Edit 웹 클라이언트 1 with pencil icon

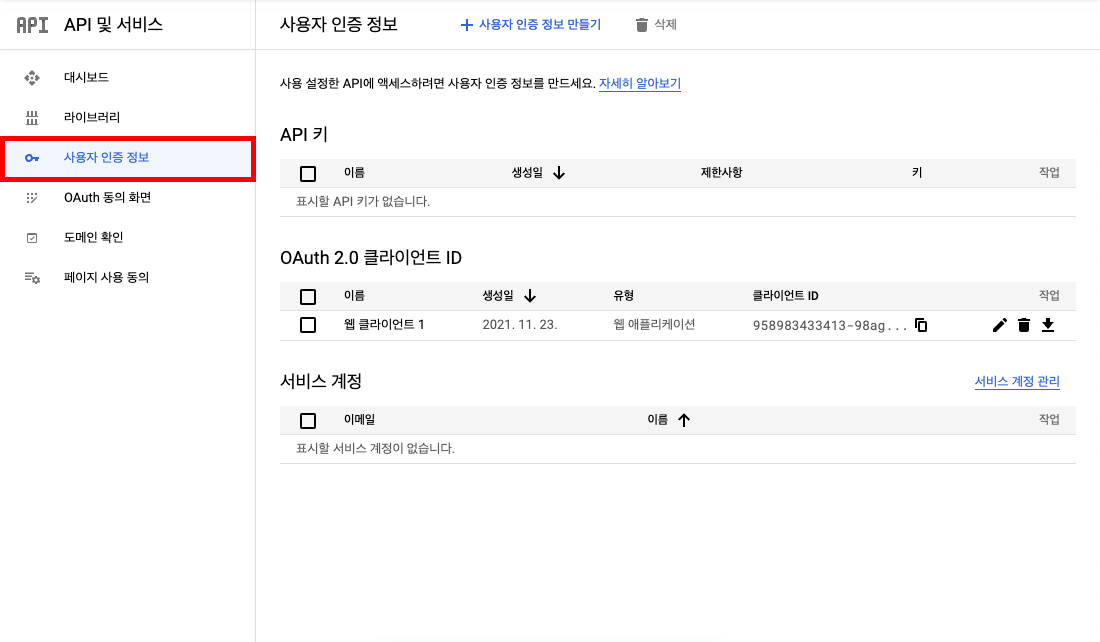tap(999, 325)
